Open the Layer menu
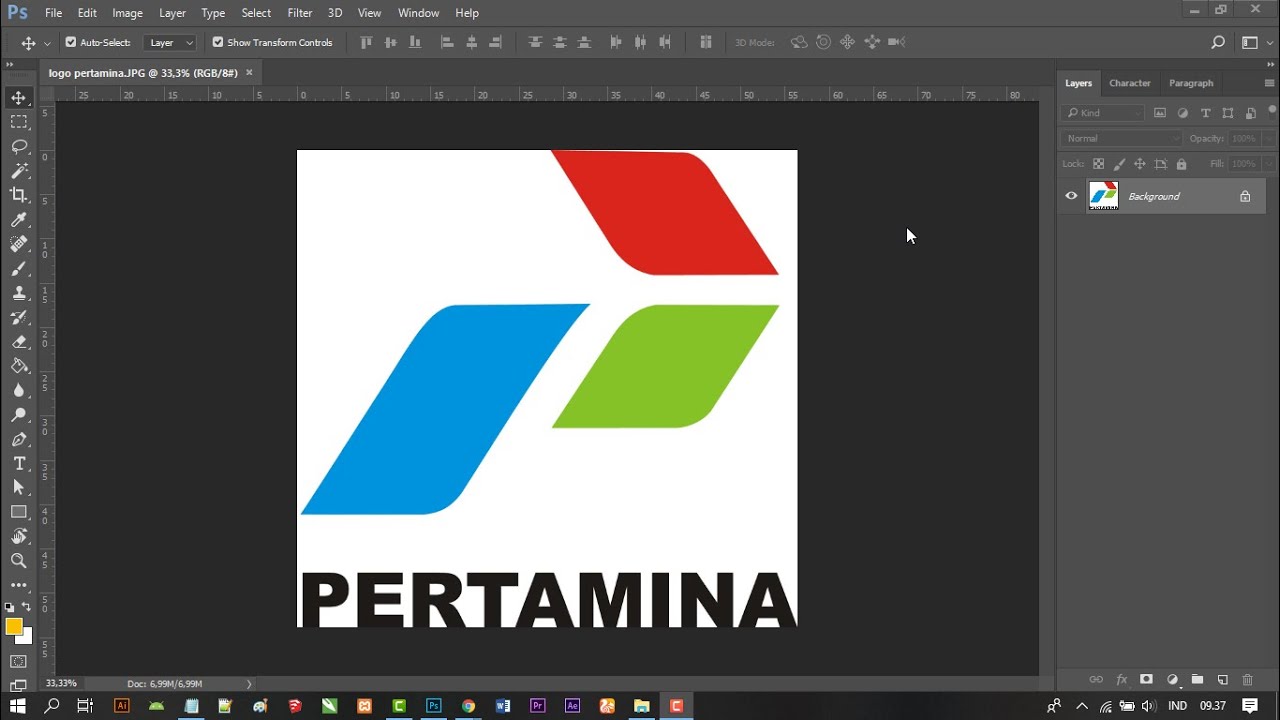1280x720 pixels. [172, 13]
